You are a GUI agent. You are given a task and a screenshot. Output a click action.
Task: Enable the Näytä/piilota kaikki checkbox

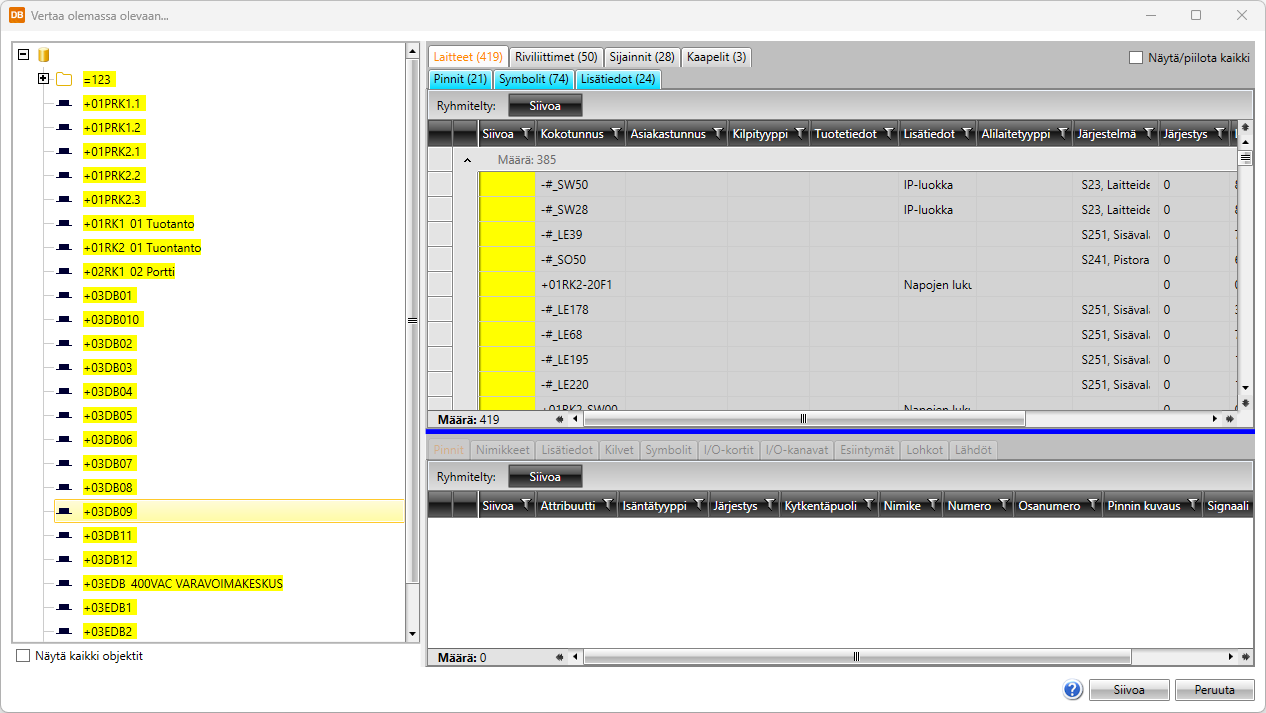pyautogui.click(x=1136, y=58)
